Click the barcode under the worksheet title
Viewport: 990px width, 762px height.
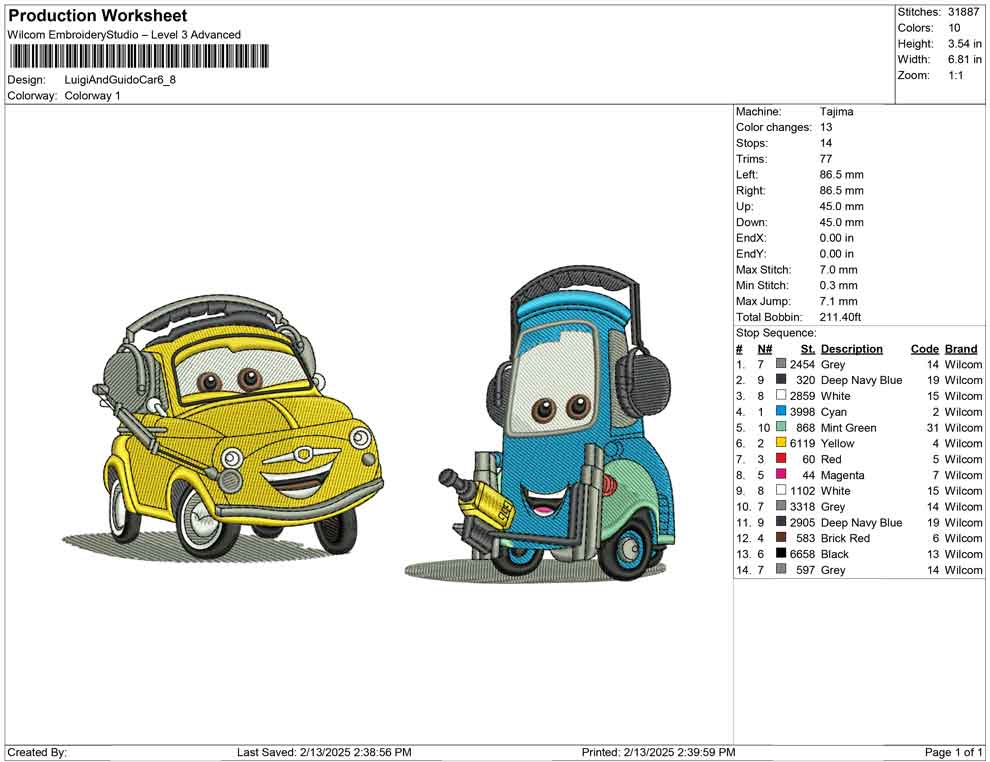(139, 56)
